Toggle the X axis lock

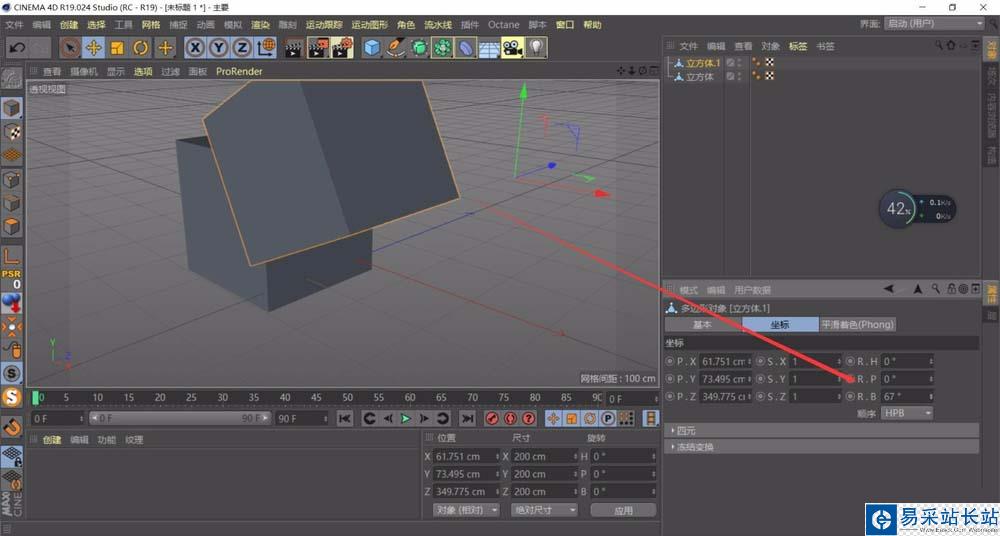coord(195,47)
